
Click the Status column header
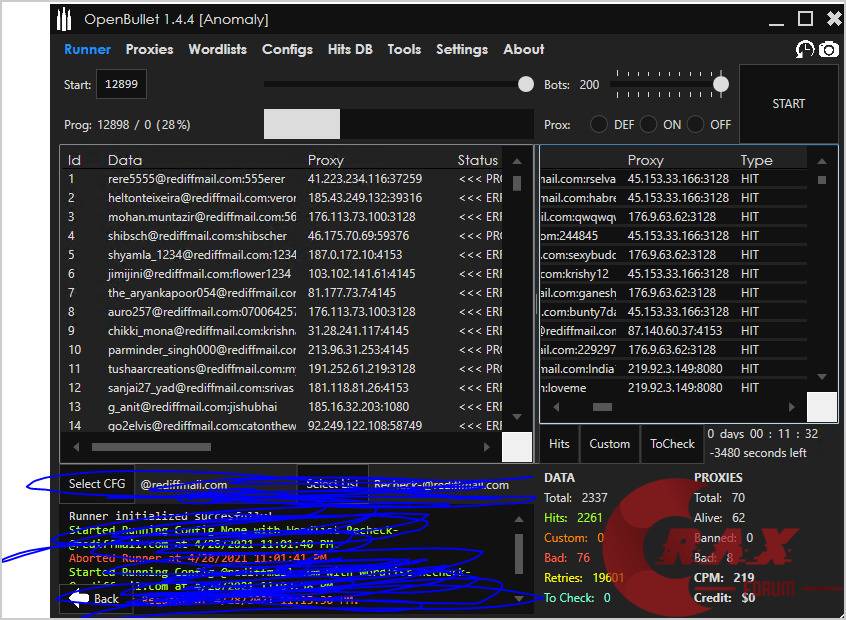pyautogui.click(x=478, y=160)
